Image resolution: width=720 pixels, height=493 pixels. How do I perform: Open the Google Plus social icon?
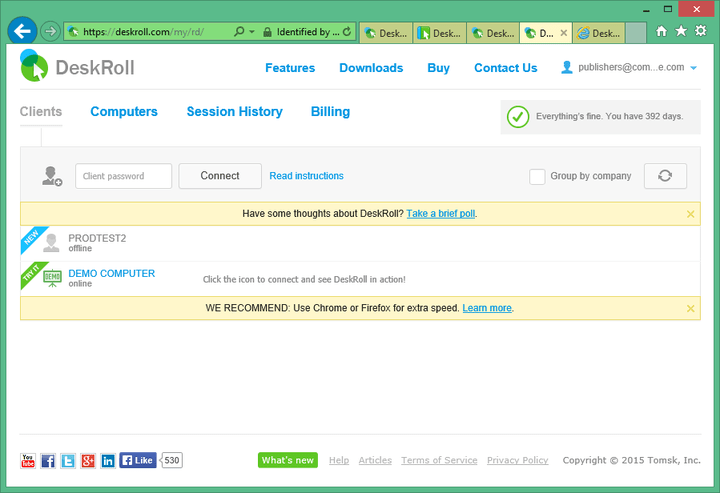(x=88, y=460)
